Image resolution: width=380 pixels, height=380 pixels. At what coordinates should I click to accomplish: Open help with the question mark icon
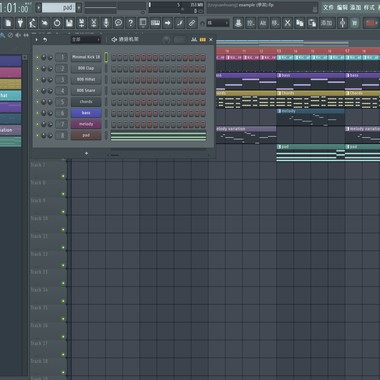coord(131,23)
